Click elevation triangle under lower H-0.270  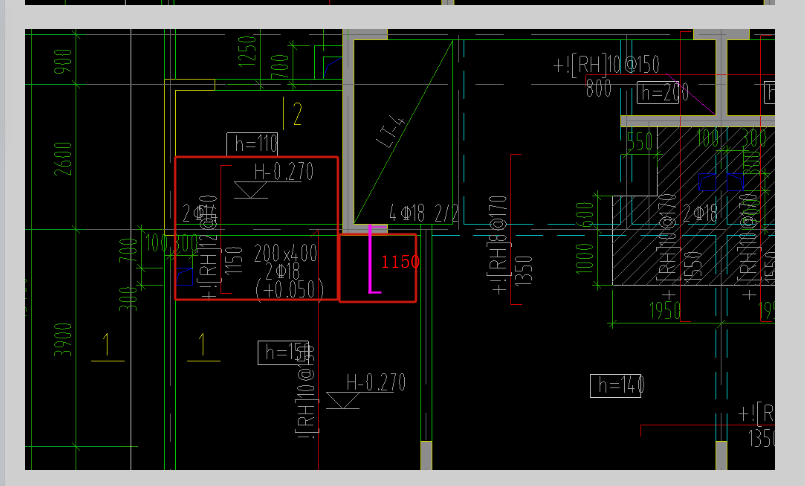pos(343,400)
